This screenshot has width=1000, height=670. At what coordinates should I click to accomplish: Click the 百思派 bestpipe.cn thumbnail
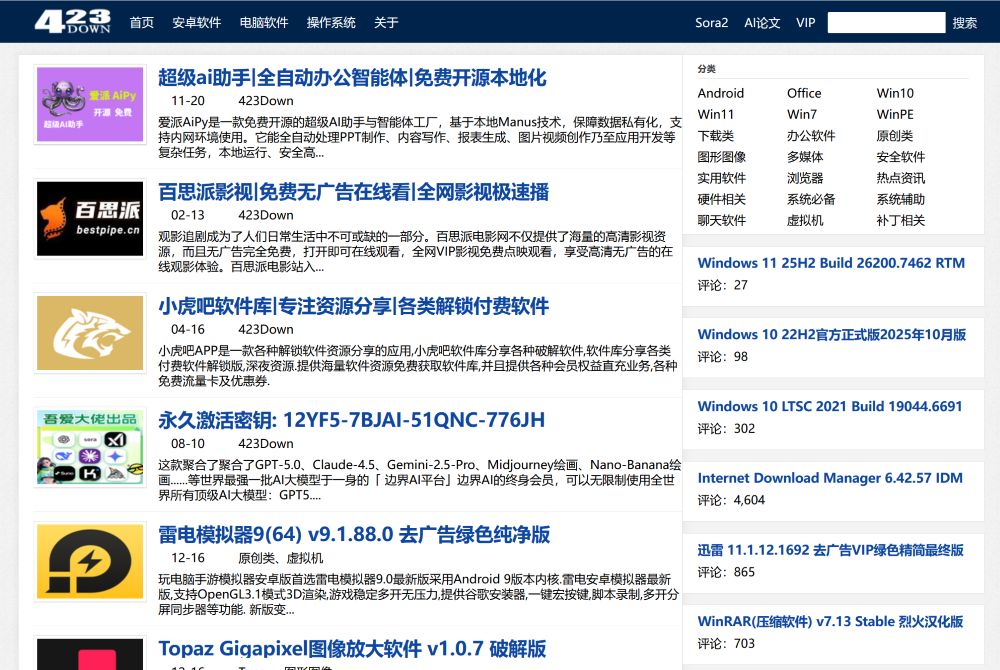tap(90, 219)
